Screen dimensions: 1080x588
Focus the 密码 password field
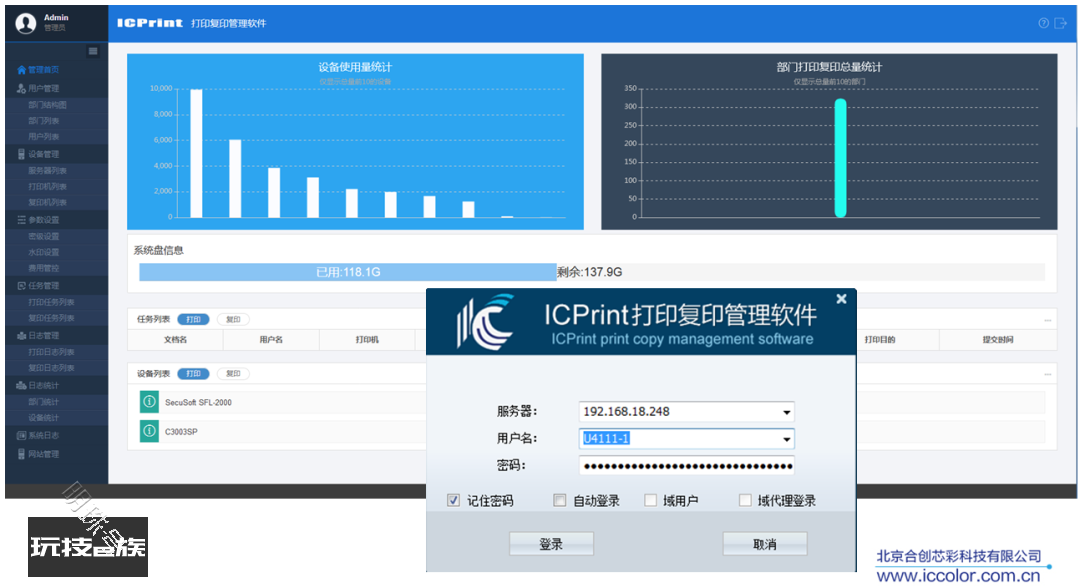[x=687, y=466]
